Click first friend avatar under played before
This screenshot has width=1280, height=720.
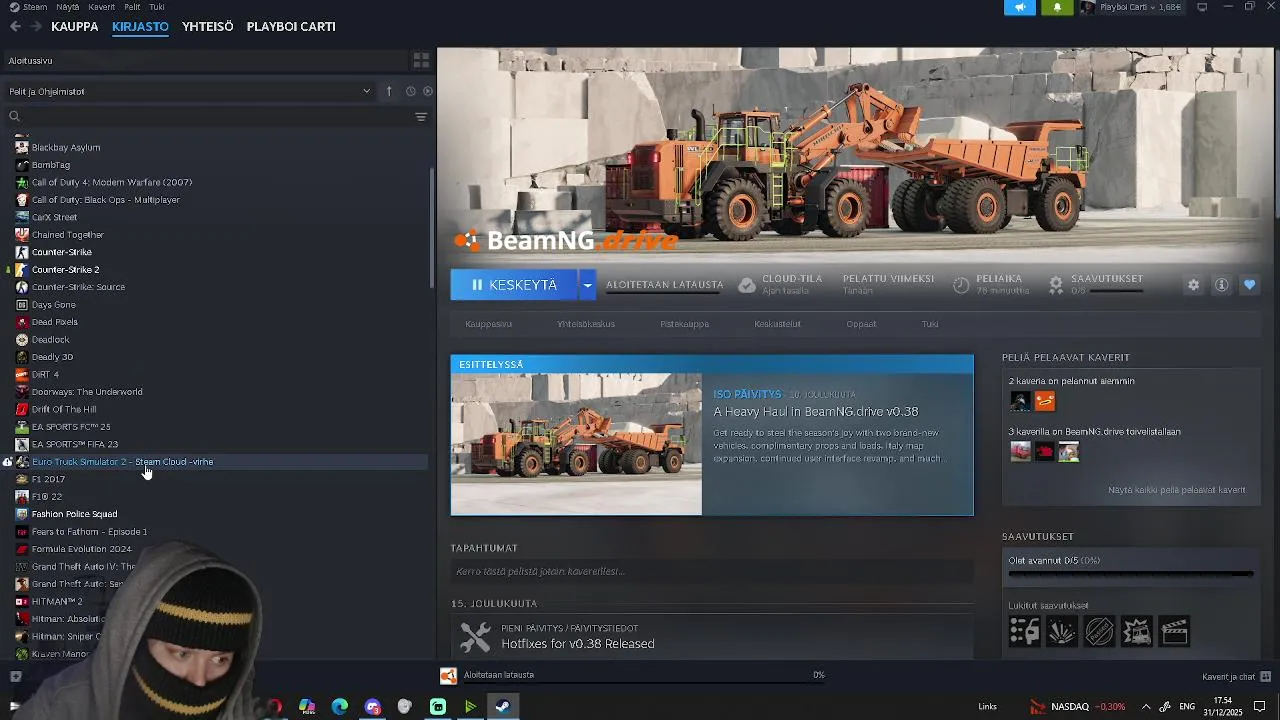tap(1020, 401)
